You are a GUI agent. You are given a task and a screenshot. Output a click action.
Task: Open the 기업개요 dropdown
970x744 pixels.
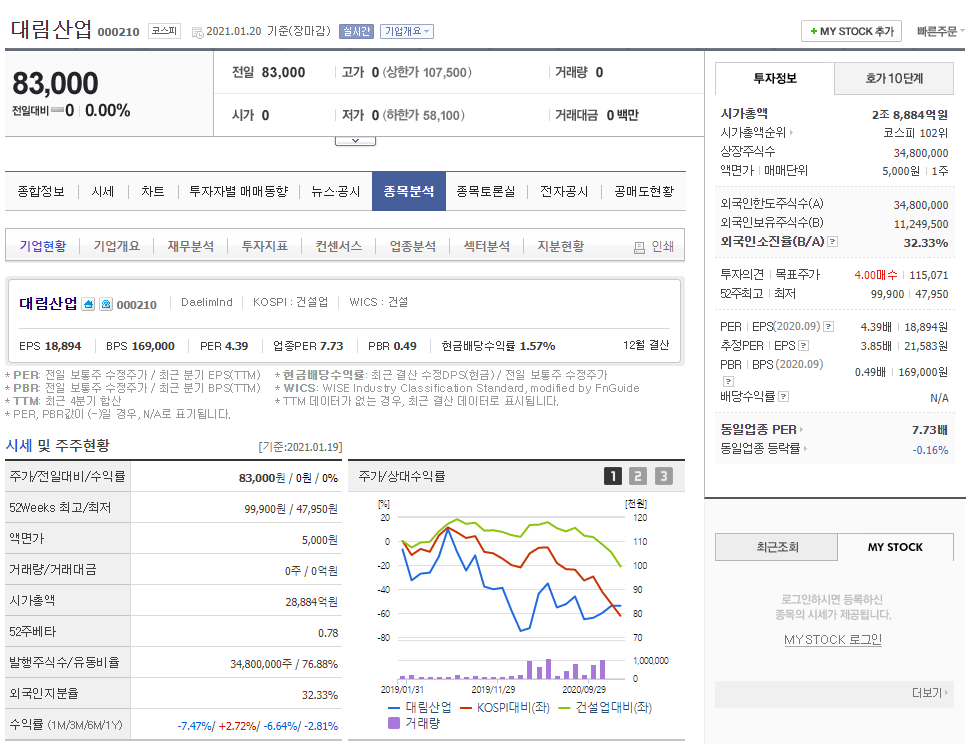click(x=407, y=31)
